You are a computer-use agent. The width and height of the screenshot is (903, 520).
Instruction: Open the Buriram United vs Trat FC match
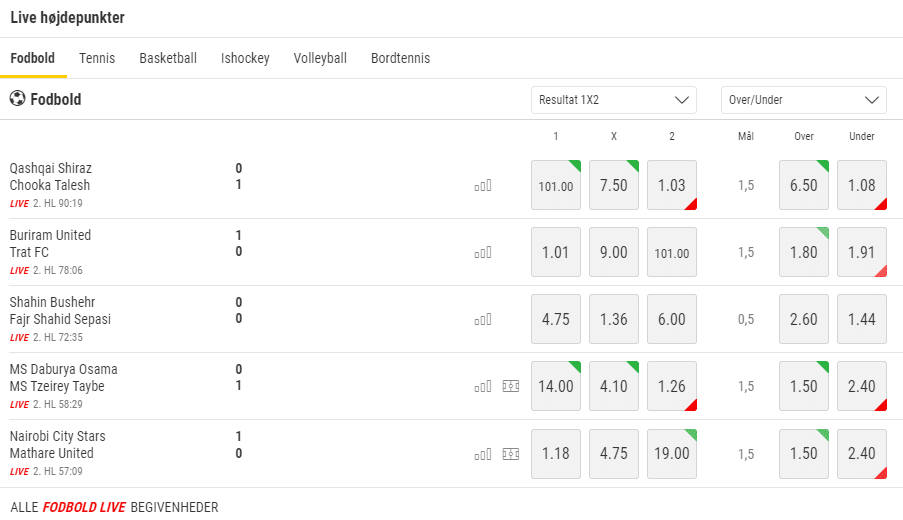[50, 243]
